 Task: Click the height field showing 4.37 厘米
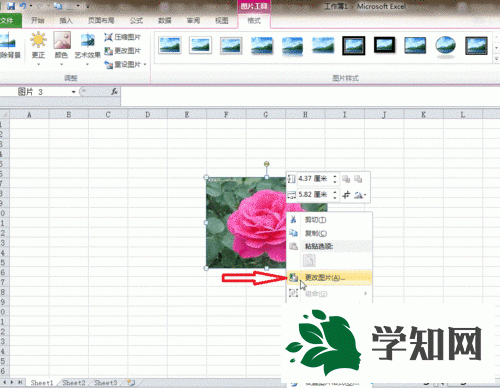315,179
